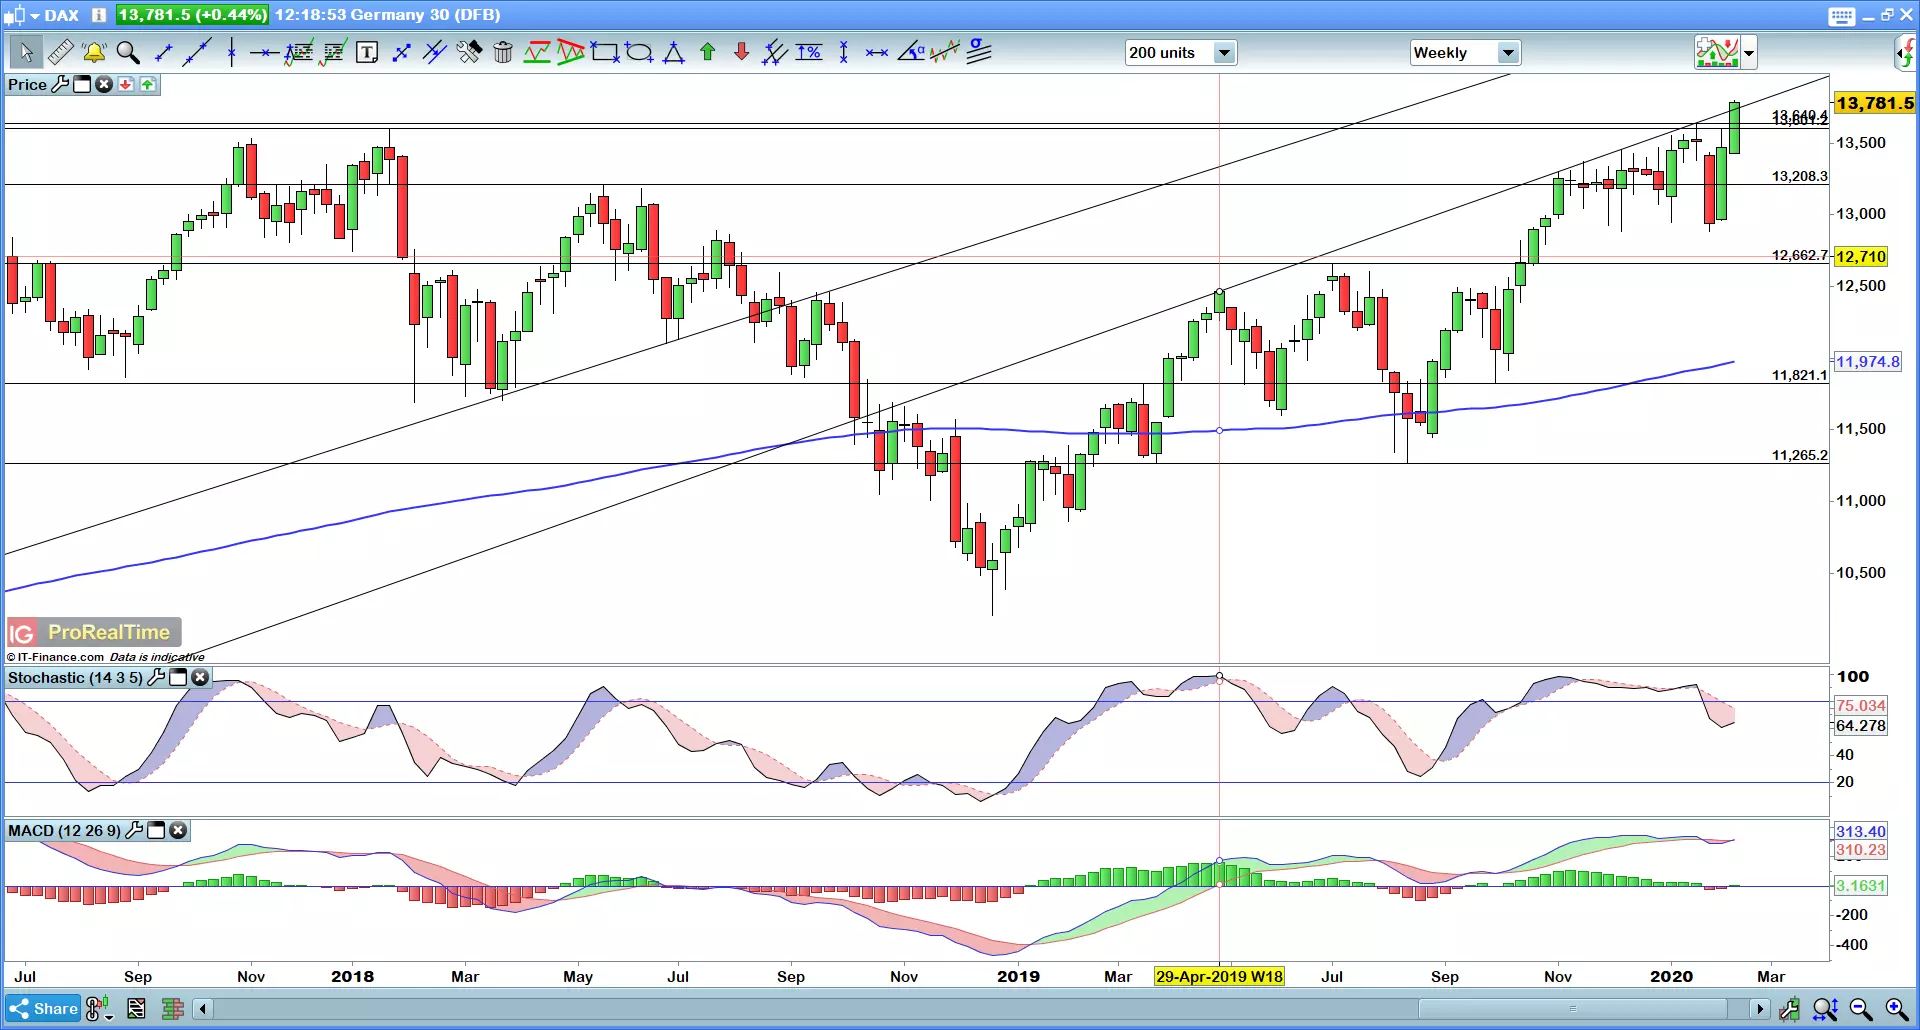Select the standard deviation sigma channel tool

pyautogui.click(x=979, y=52)
